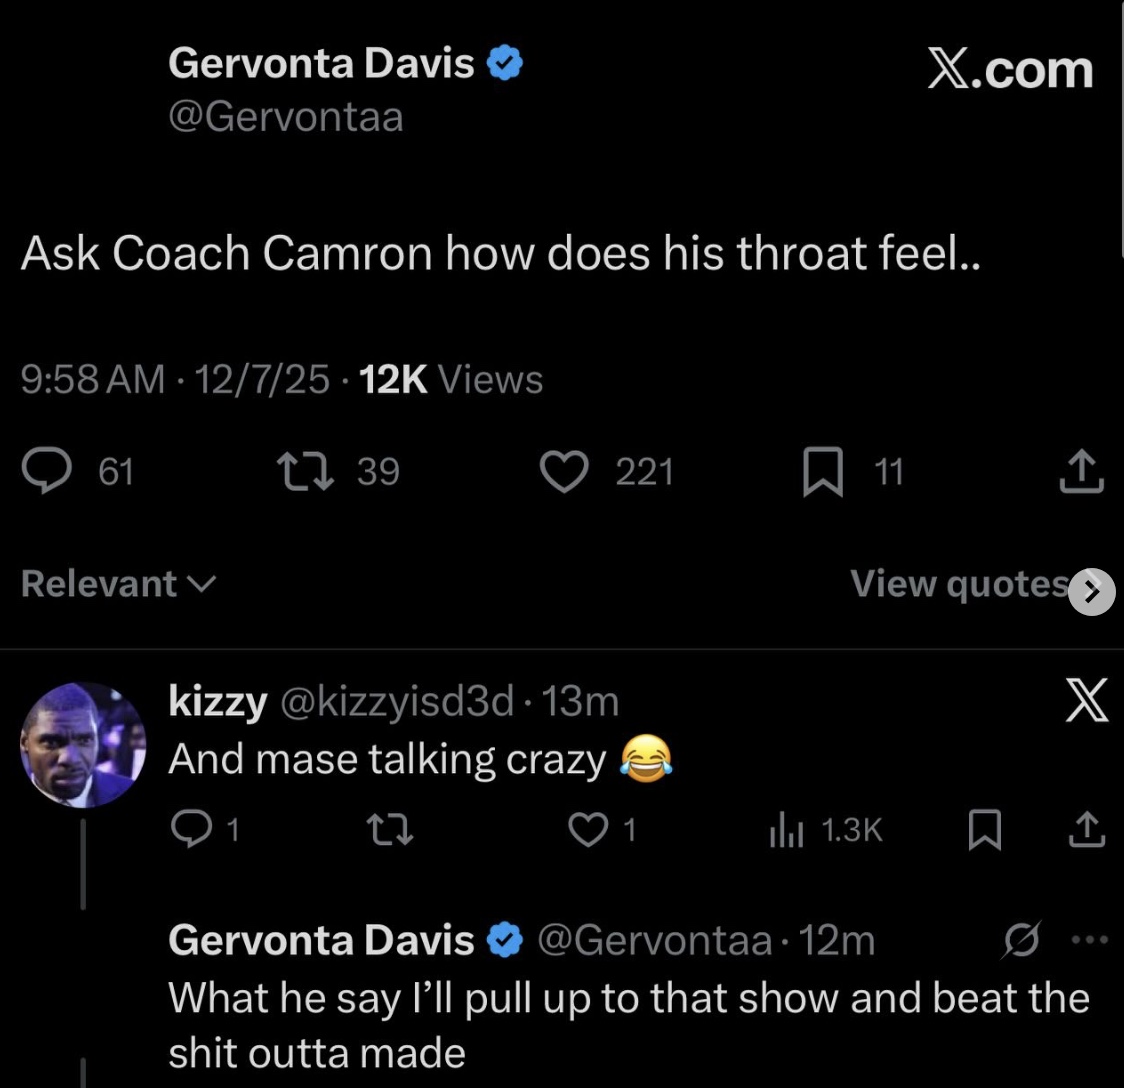The height and width of the screenshot is (1088, 1124).
Task: Bookmark kizzy's reply
Action: point(985,831)
